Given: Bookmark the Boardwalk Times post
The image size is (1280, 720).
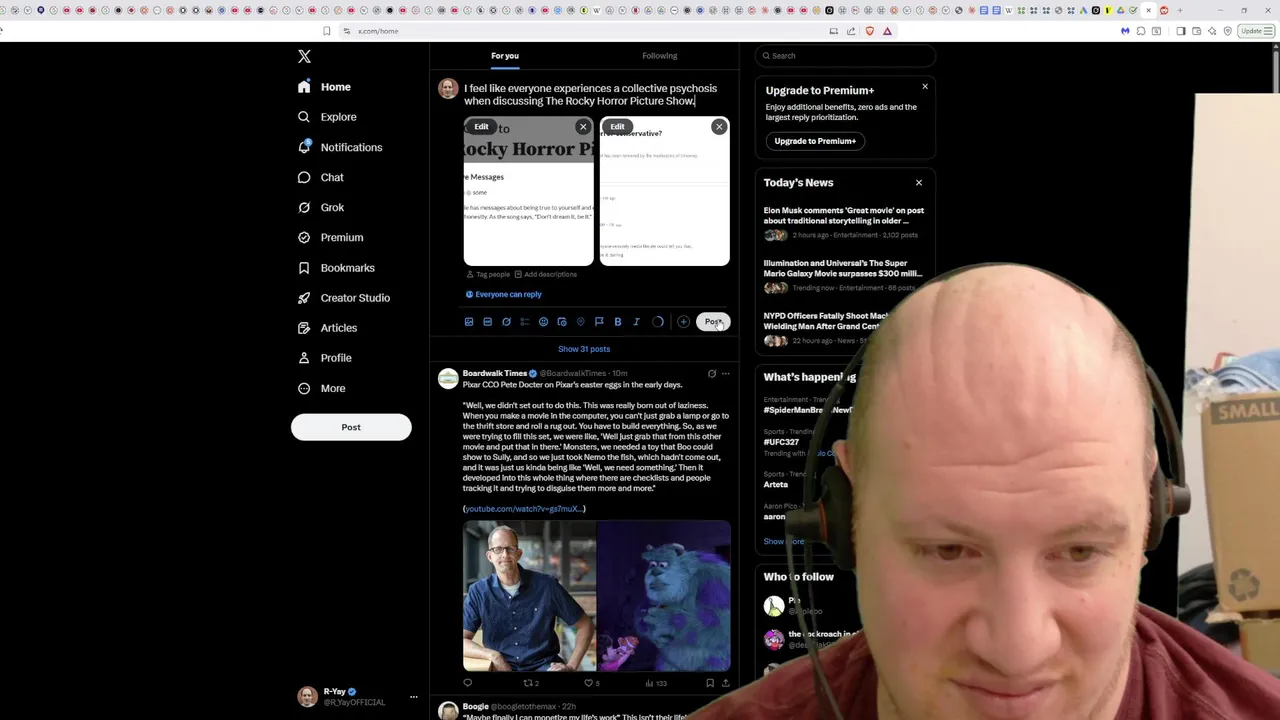Looking at the screenshot, I should coord(710,683).
